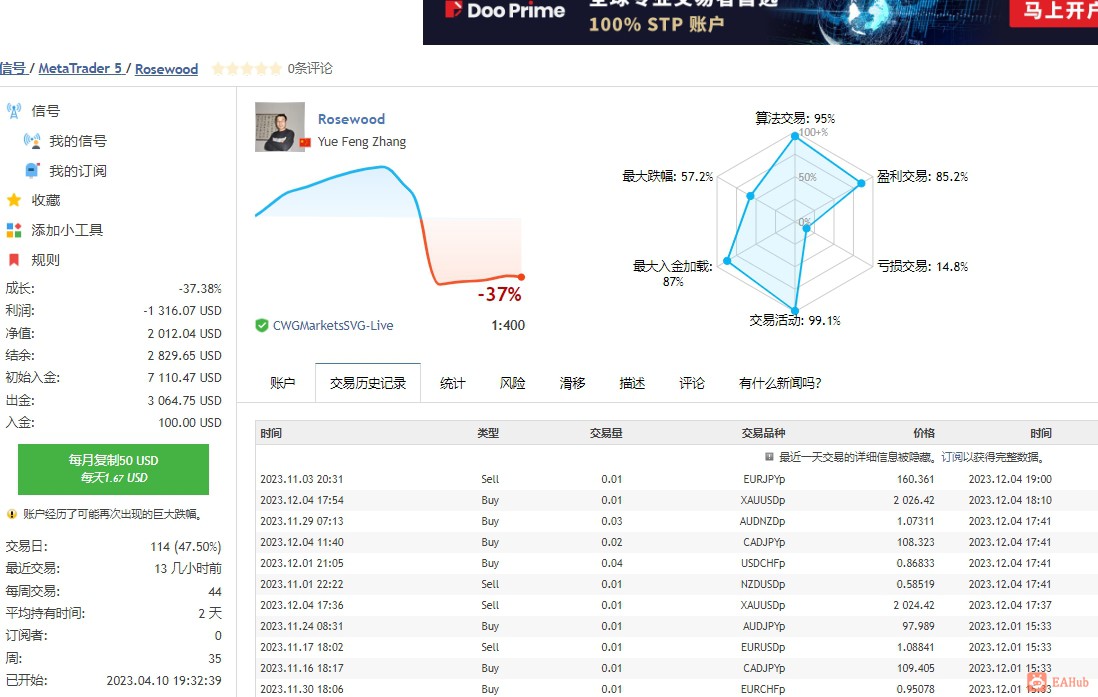1098x697 pixels.
Task: Click the Doo Prime ad banner
Action: (760, 22)
